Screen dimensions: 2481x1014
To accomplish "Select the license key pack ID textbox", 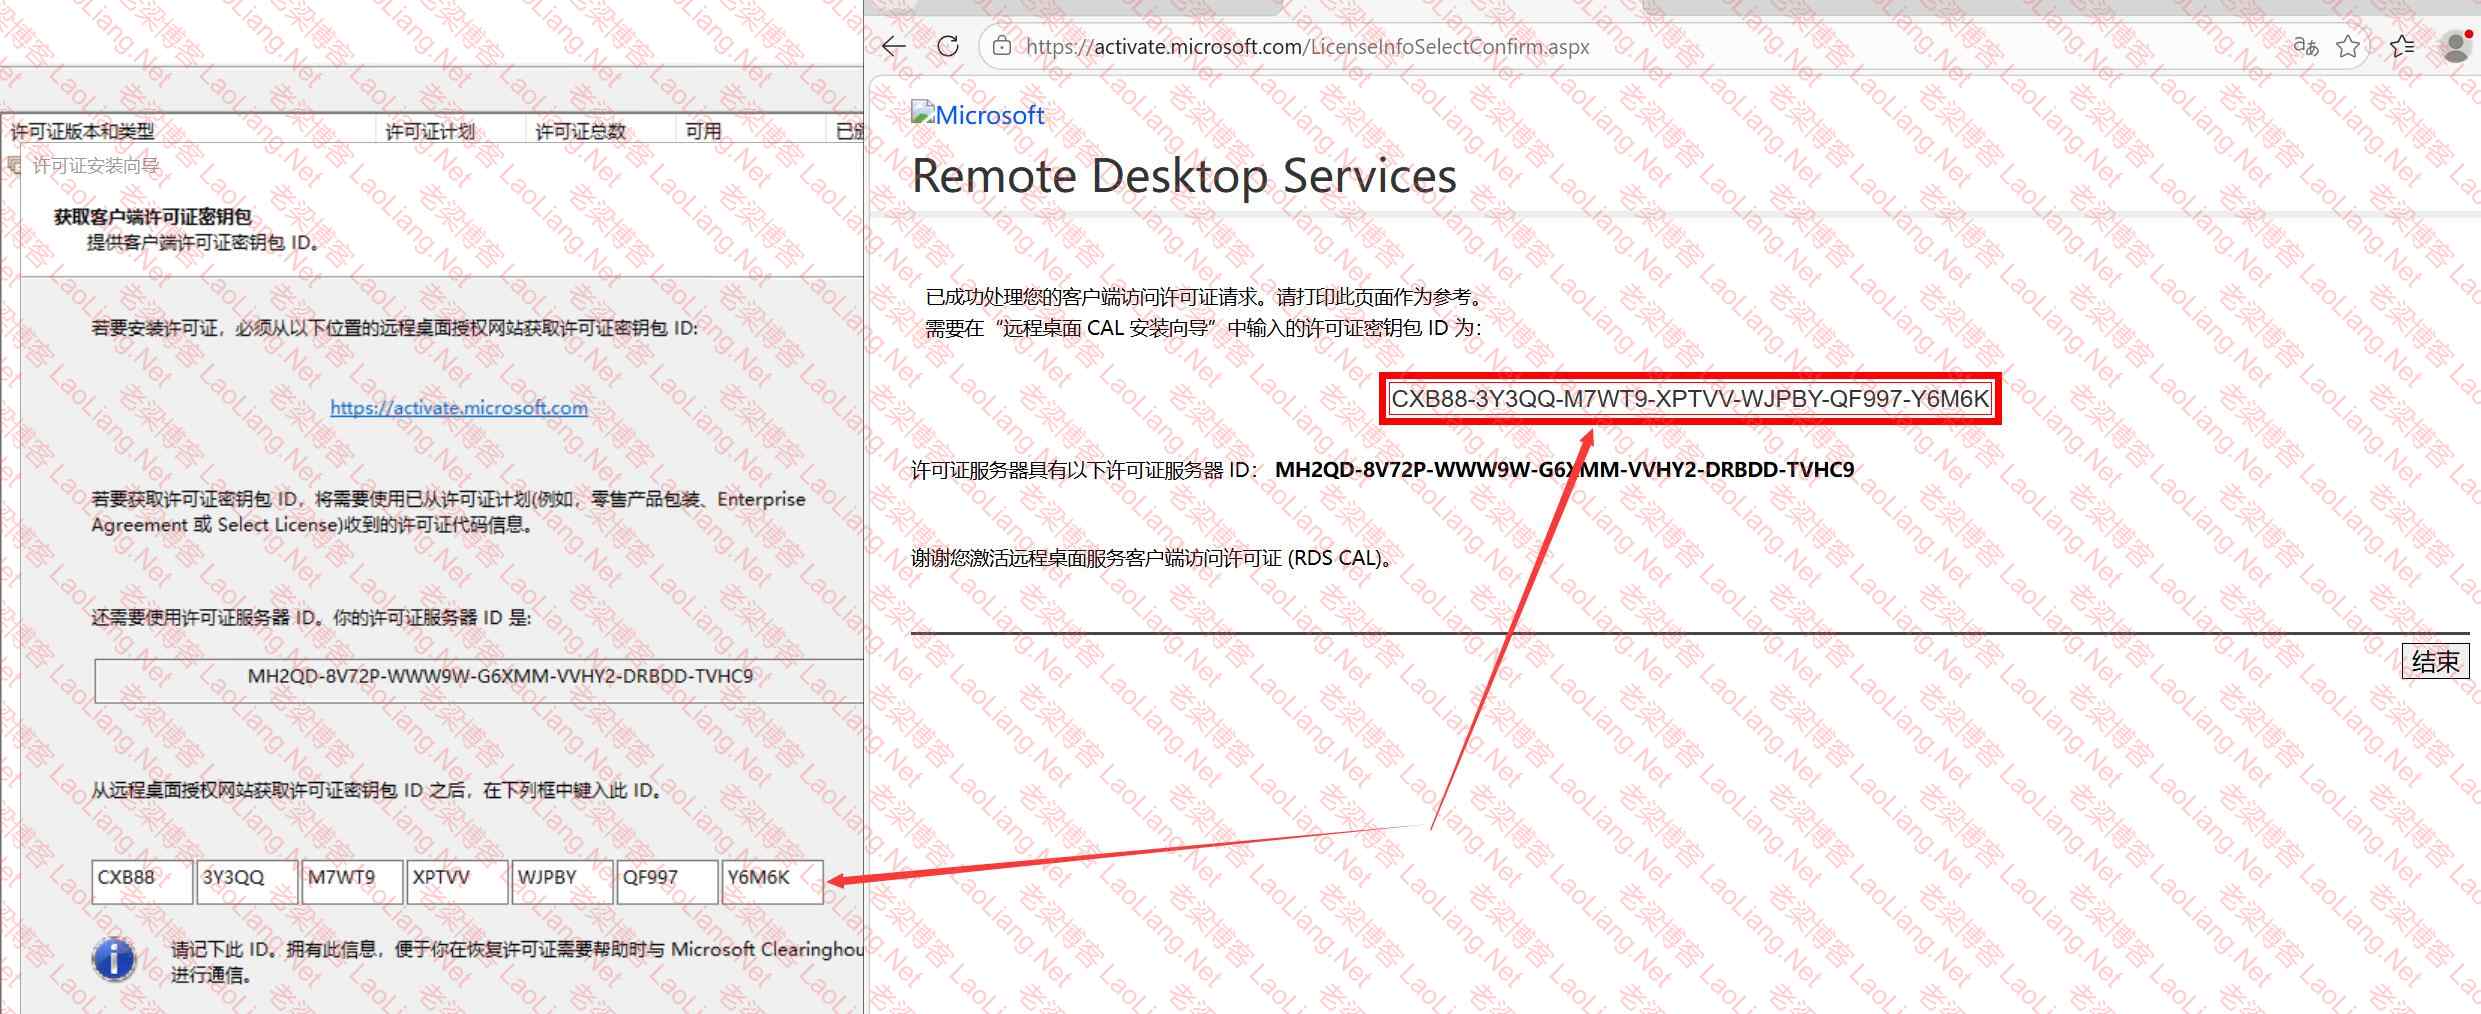I will (1690, 399).
